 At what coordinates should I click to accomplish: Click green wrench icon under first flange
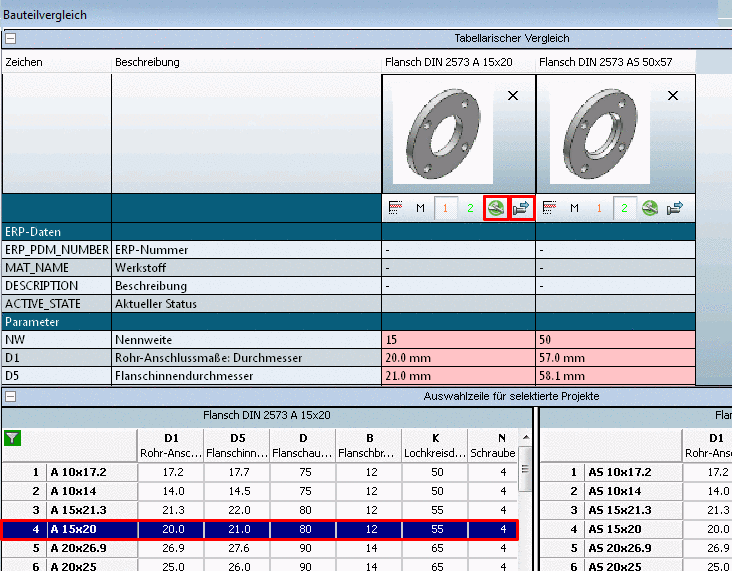[x=494, y=208]
